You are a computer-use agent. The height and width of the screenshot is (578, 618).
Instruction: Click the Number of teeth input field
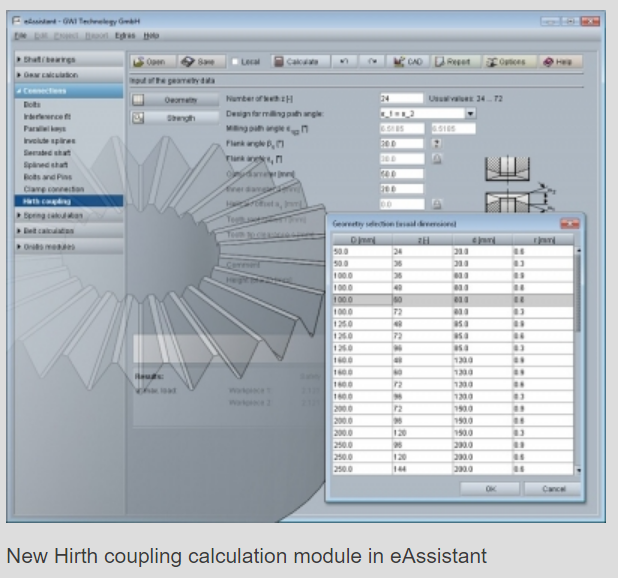click(401, 99)
